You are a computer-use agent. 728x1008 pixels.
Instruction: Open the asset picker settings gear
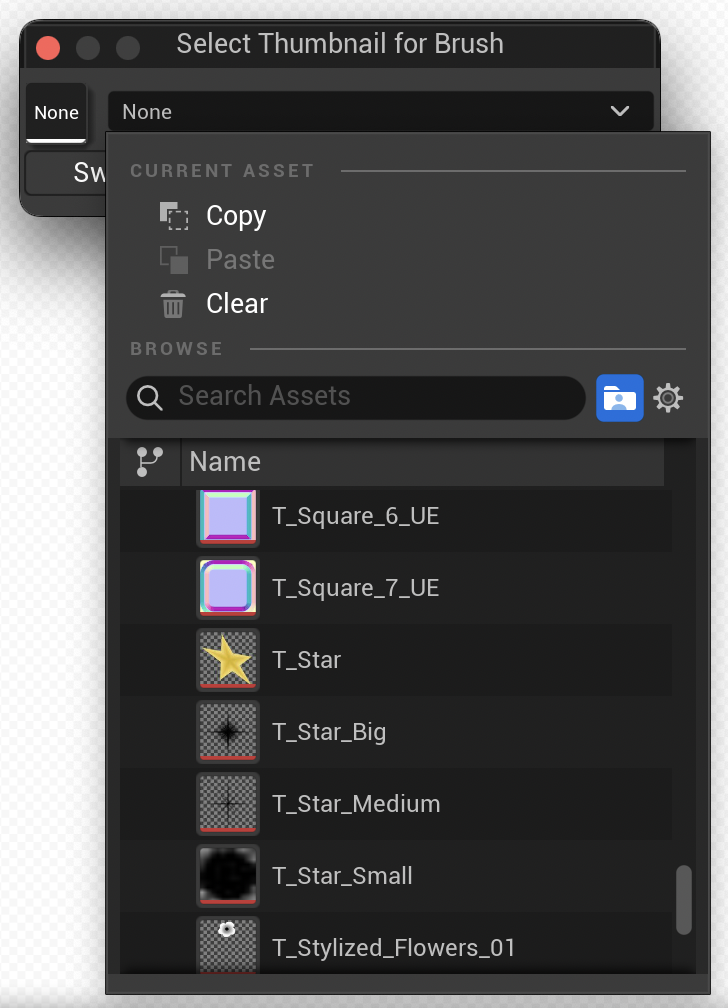(668, 398)
